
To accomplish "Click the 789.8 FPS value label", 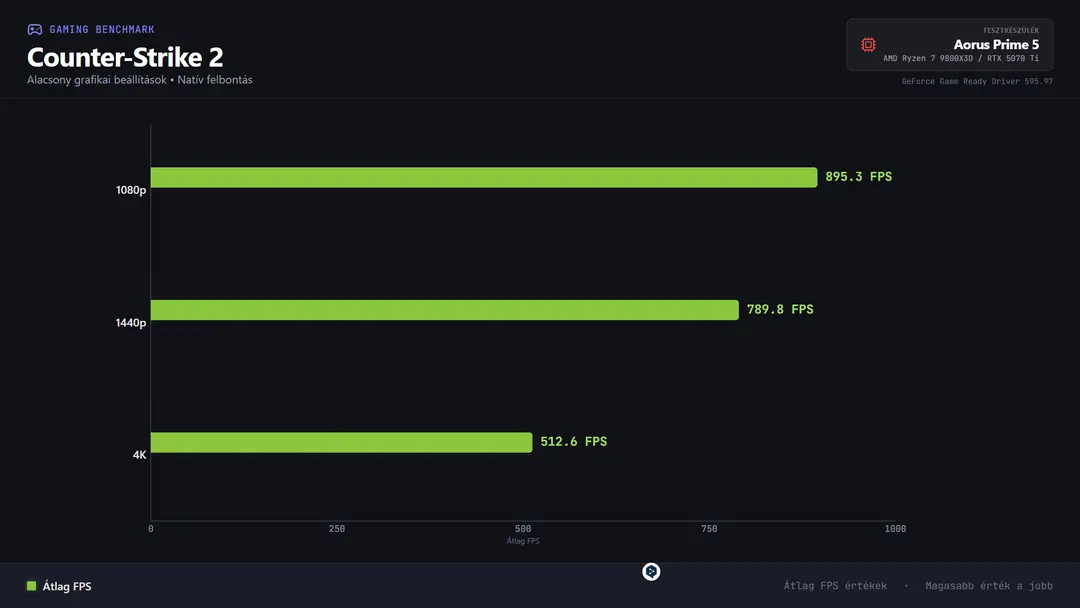I will (780, 310).
